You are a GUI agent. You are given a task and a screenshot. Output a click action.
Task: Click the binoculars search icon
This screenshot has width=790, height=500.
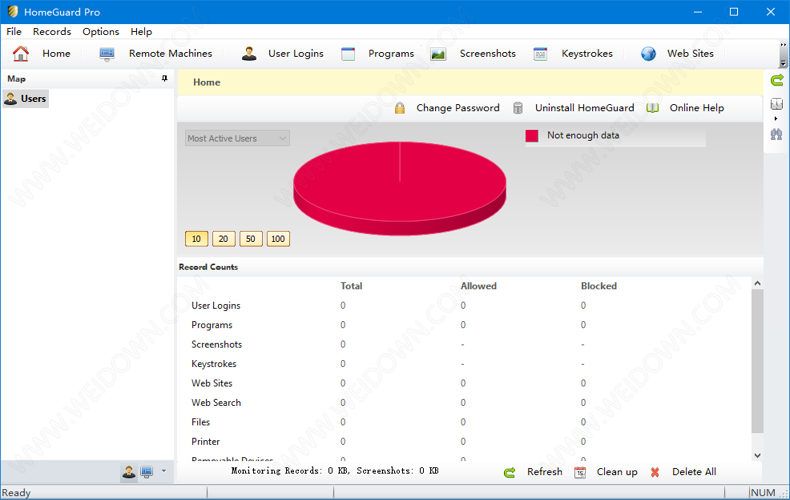776,133
